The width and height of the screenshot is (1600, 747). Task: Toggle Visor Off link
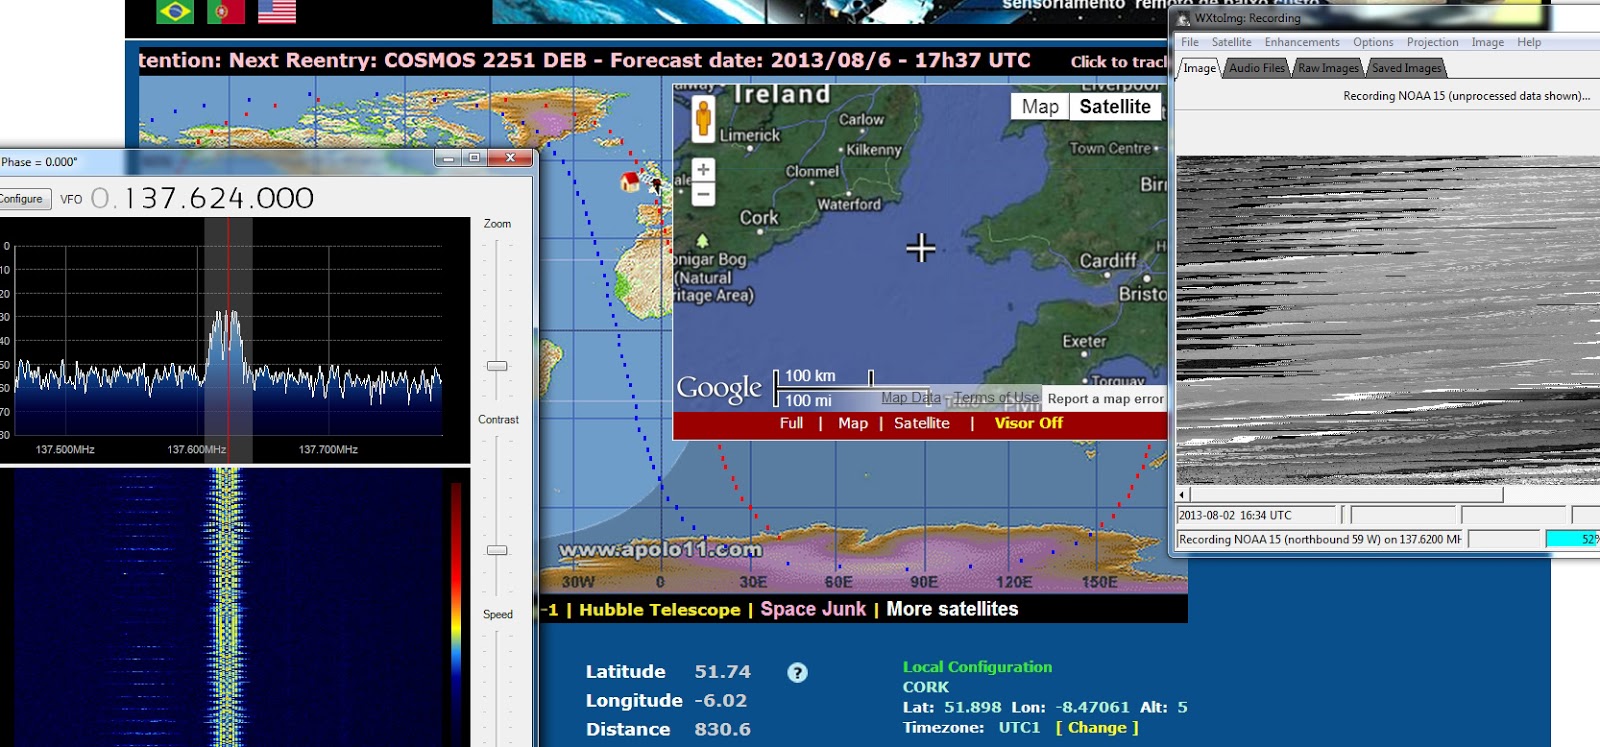pos(1028,423)
